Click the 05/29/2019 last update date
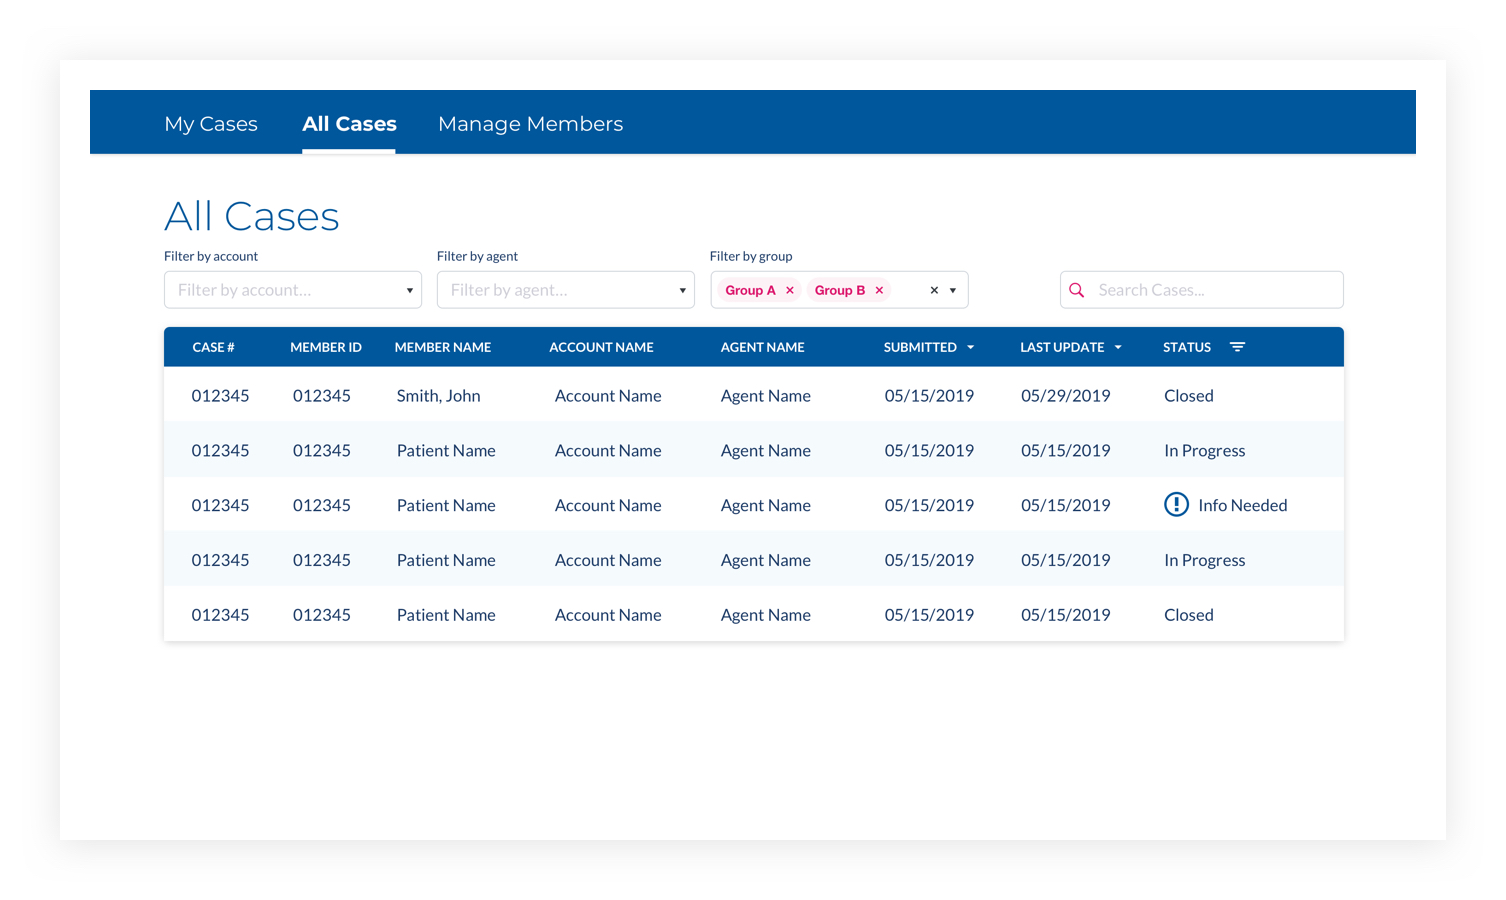This screenshot has height=900, width=1506. [x=1065, y=396]
